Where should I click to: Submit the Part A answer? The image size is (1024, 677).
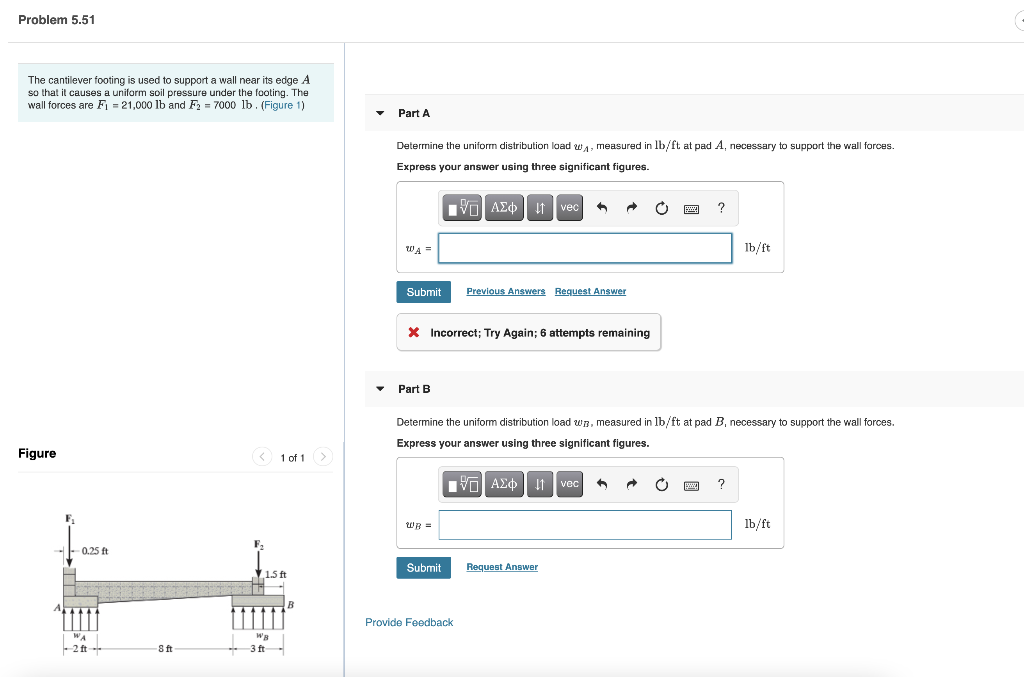tap(423, 291)
